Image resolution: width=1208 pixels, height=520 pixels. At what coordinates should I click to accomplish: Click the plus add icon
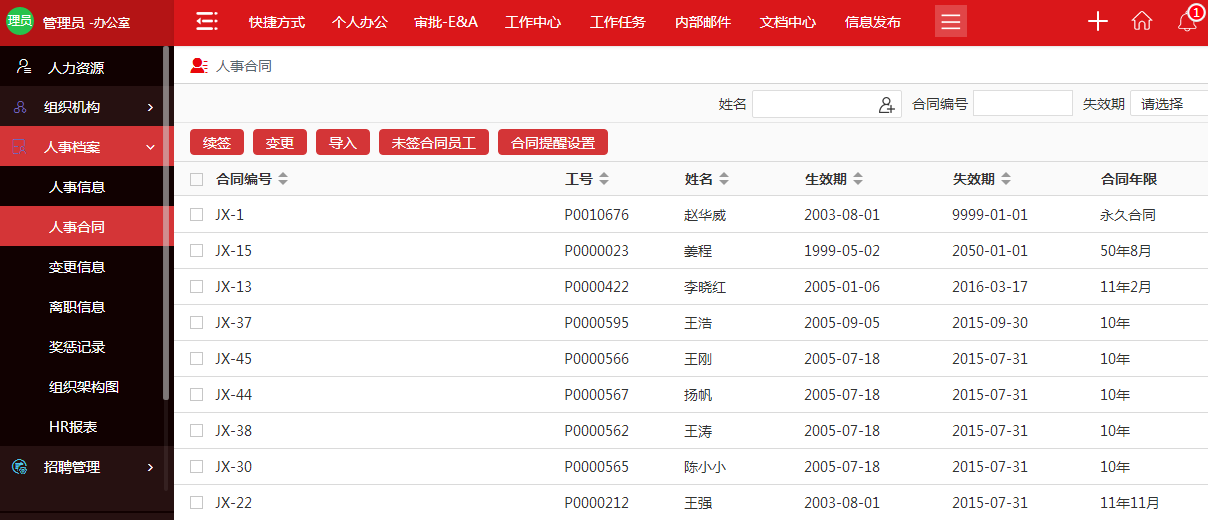[x=1098, y=22]
